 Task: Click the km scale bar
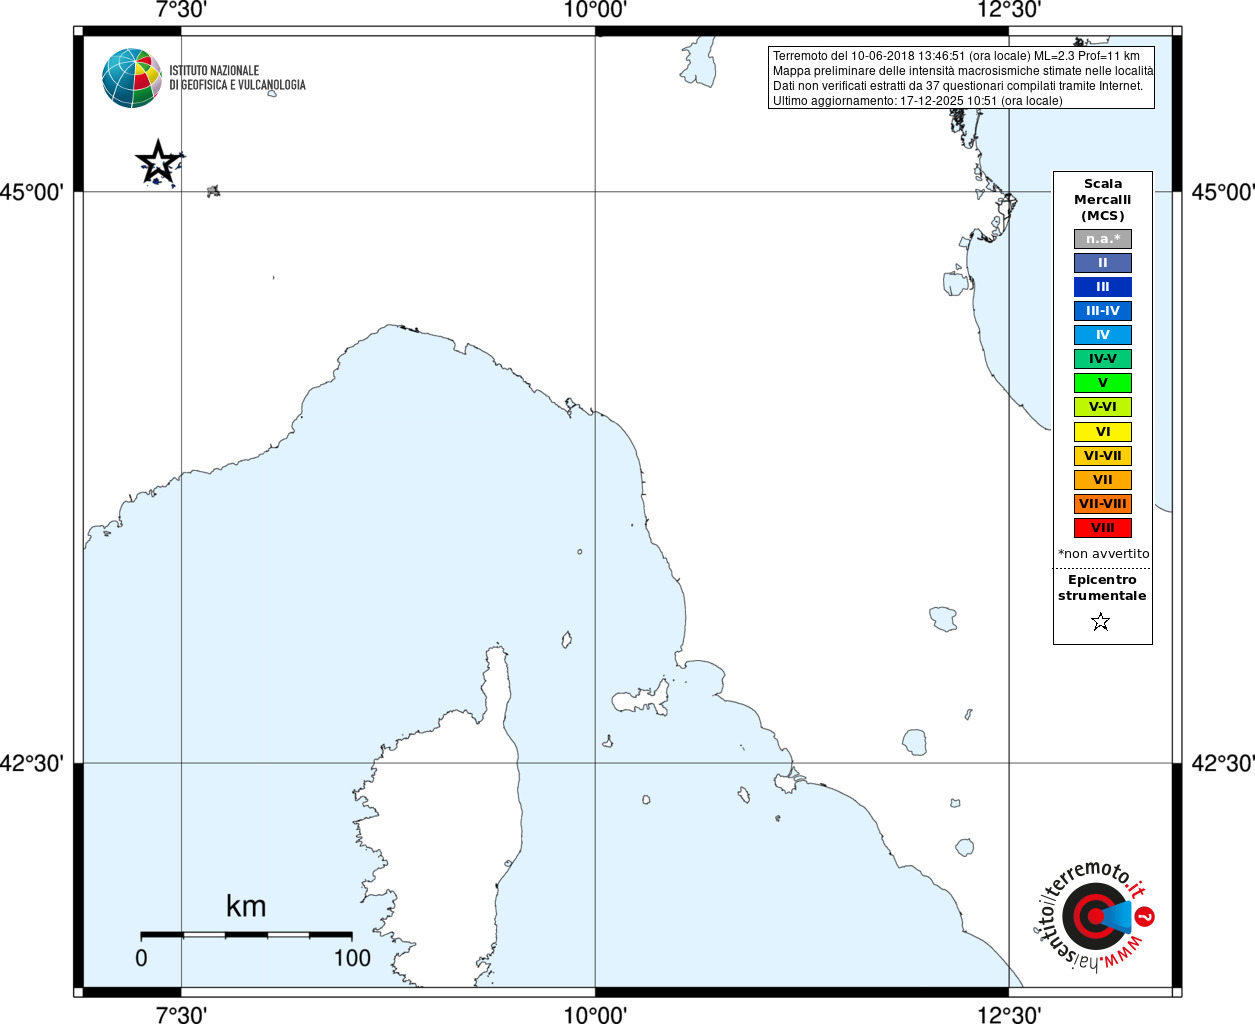(x=246, y=935)
